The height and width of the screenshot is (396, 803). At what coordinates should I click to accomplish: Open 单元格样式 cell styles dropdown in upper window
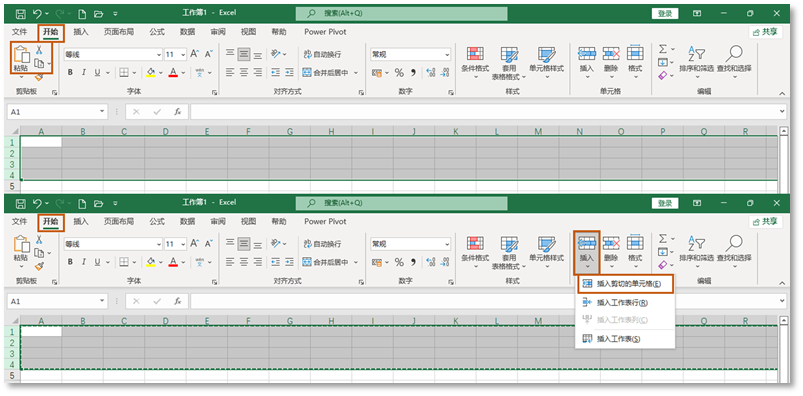[546, 62]
